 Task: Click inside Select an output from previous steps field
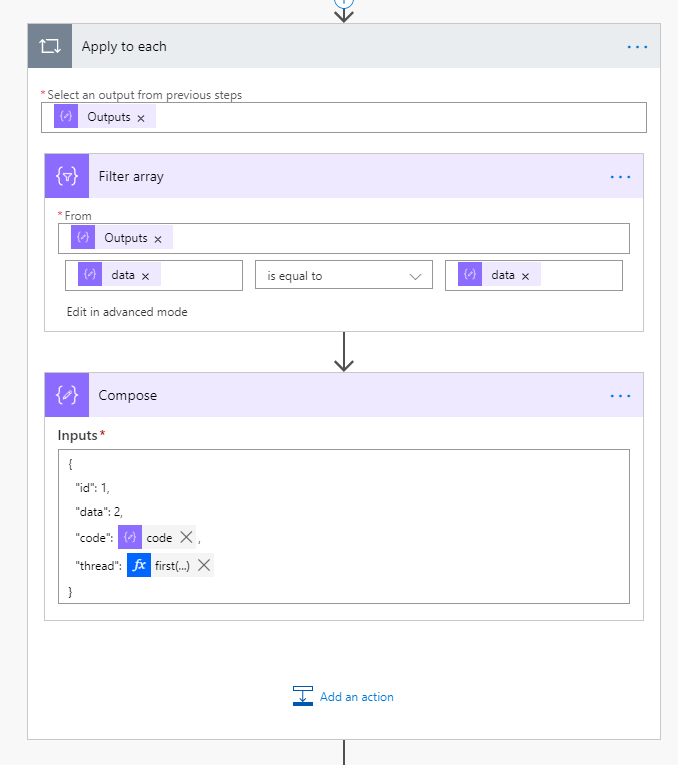click(x=344, y=118)
